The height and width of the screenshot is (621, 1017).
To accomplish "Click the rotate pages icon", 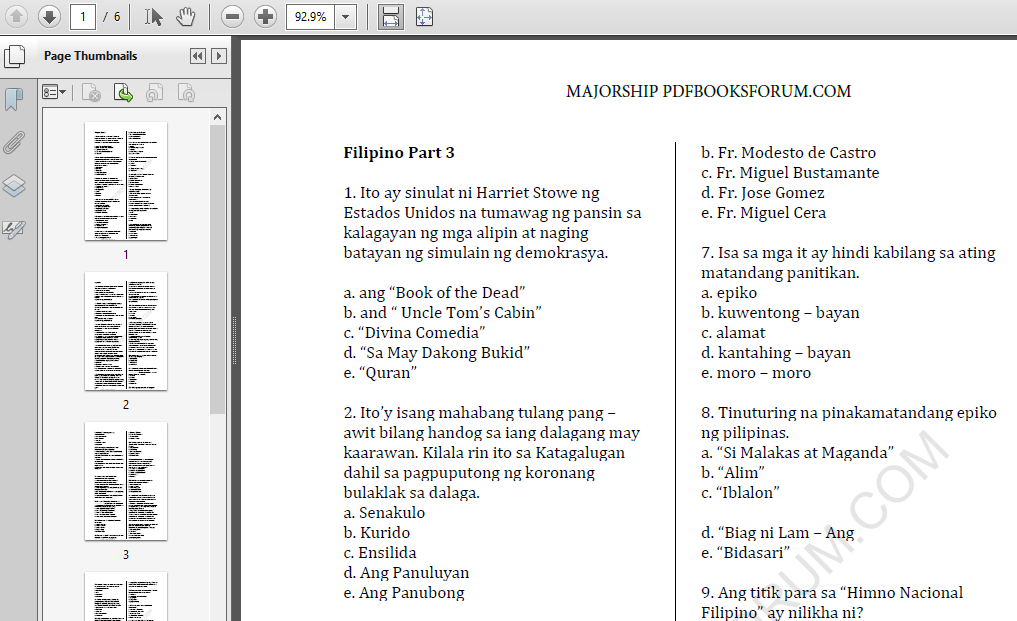I will click(154, 93).
